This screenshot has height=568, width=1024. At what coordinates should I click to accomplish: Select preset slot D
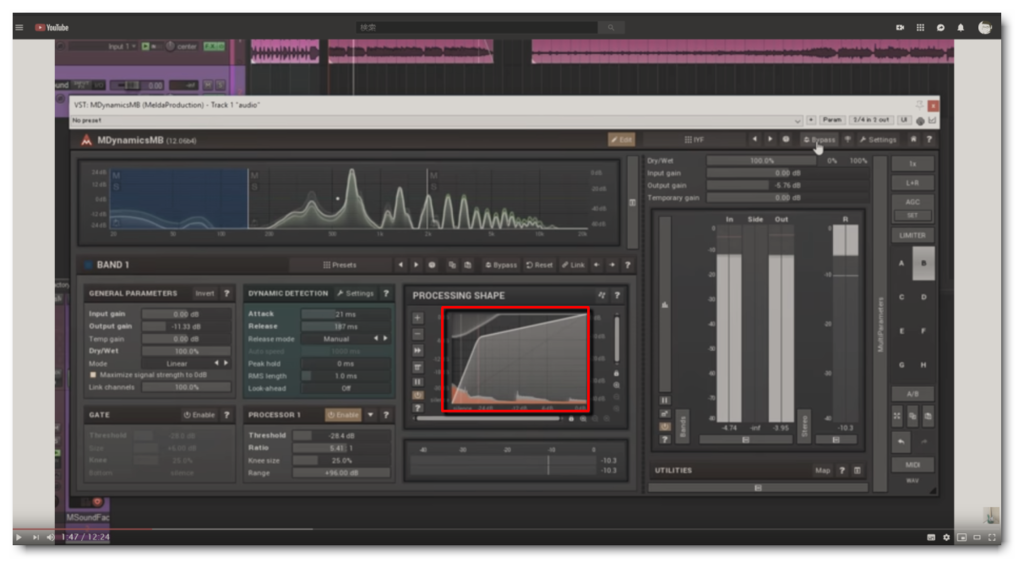point(923,297)
